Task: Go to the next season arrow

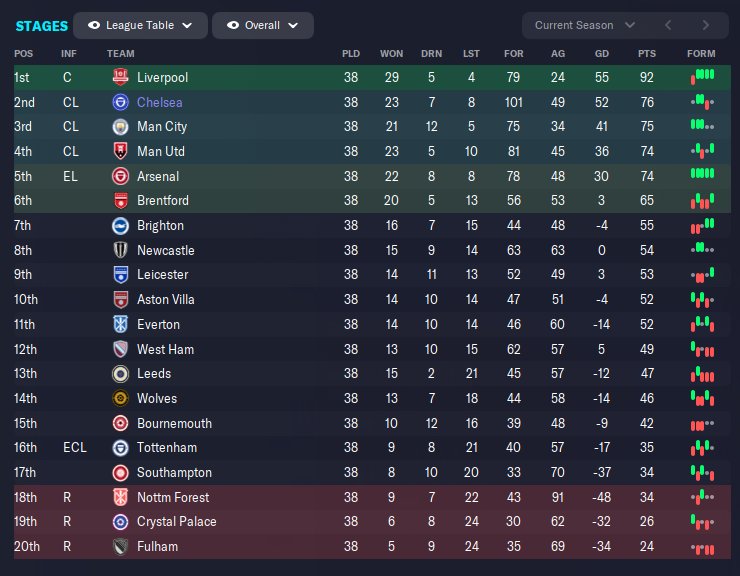Action: [705, 25]
